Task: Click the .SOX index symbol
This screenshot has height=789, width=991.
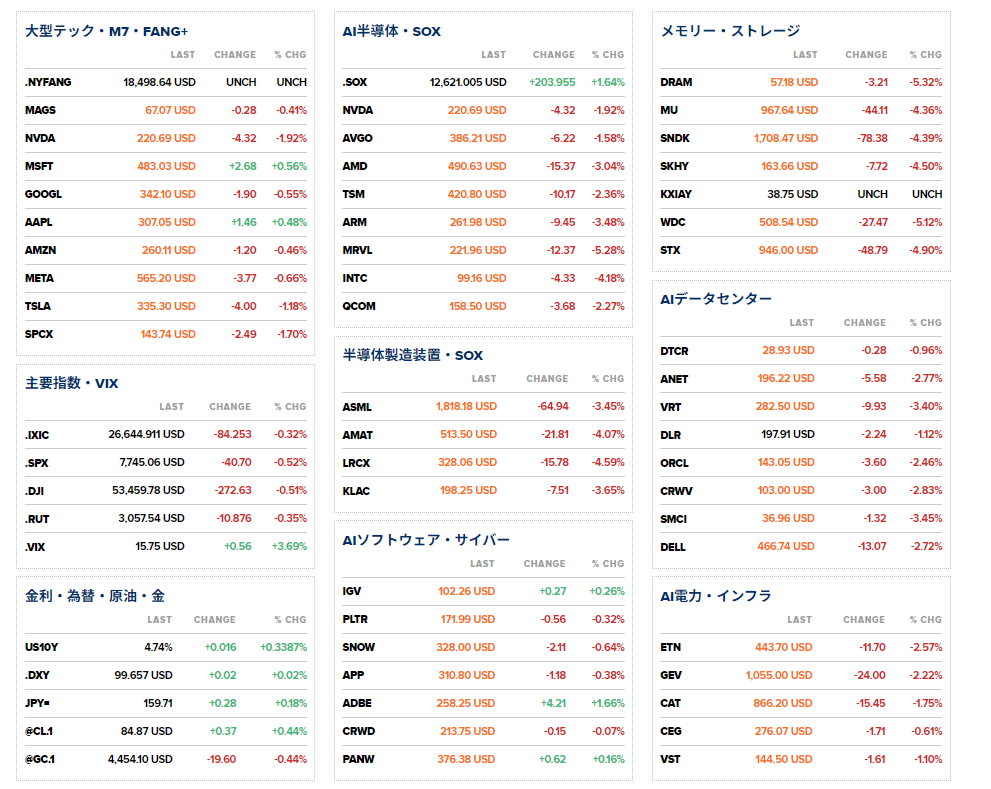Action: tap(355, 82)
